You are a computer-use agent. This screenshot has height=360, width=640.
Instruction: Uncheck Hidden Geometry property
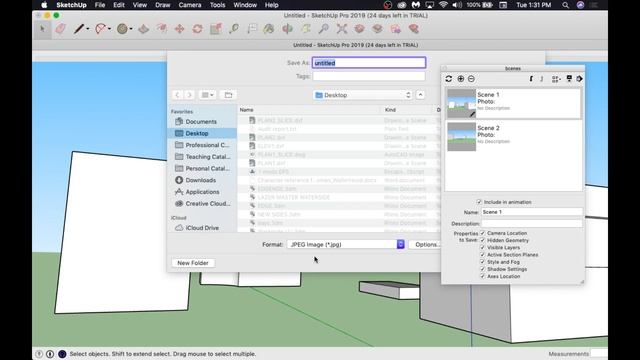(482, 240)
